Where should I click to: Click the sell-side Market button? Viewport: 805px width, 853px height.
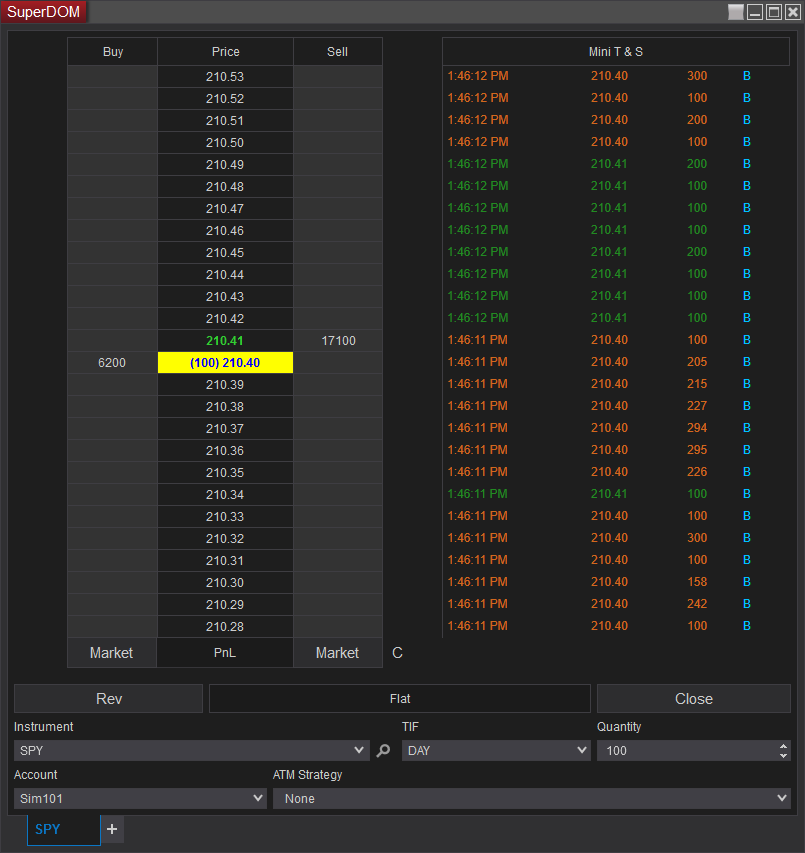(337, 652)
